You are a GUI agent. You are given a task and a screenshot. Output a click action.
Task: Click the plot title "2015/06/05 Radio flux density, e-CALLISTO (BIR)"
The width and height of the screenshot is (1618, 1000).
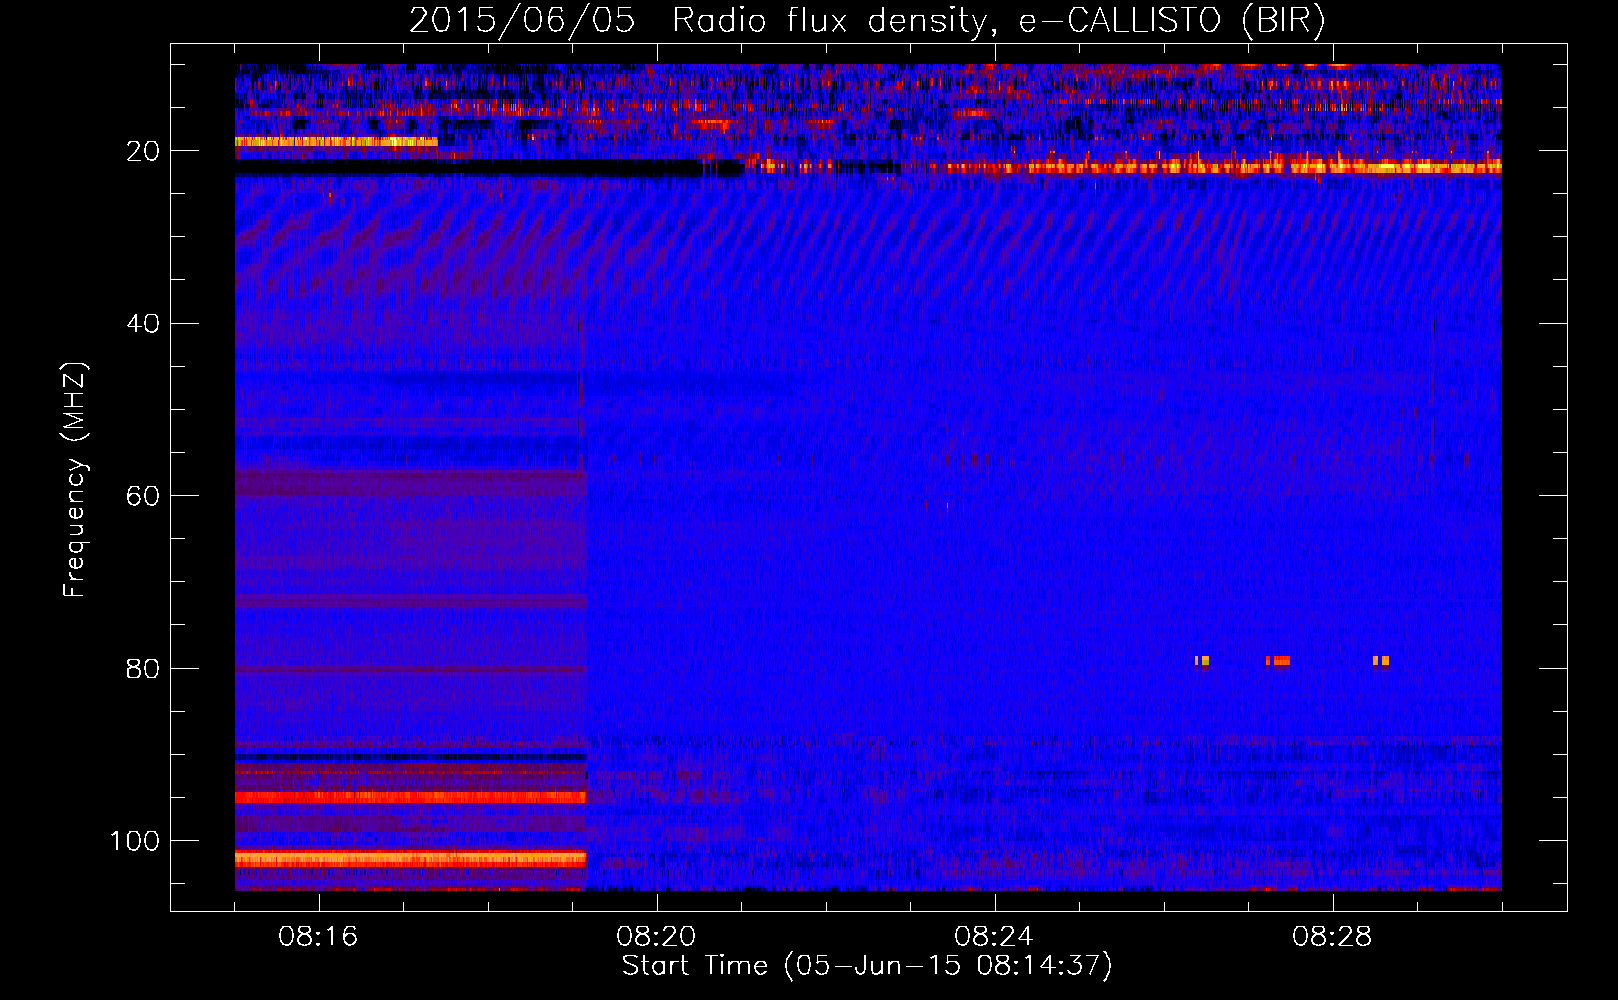coord(867,21)
